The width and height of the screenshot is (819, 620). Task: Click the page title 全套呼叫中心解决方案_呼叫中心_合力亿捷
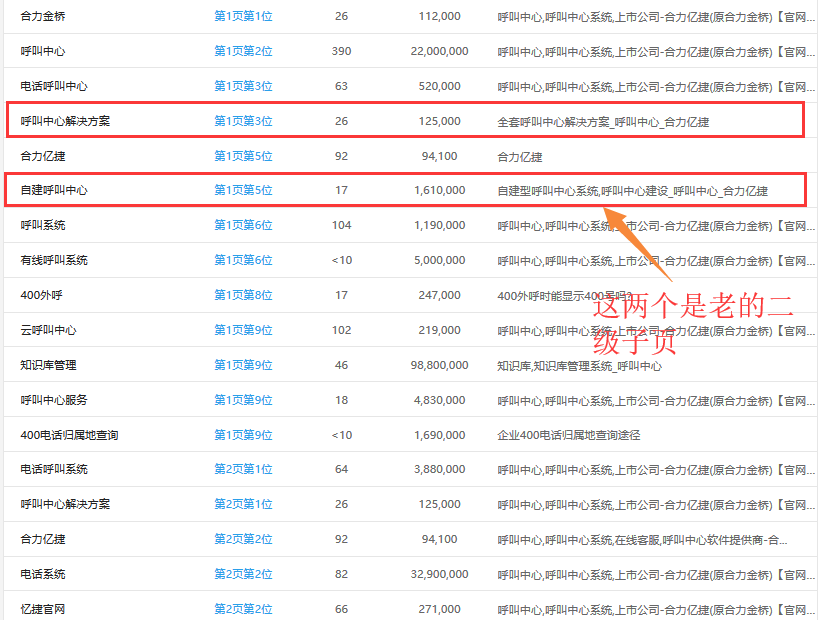click(603, 122)
